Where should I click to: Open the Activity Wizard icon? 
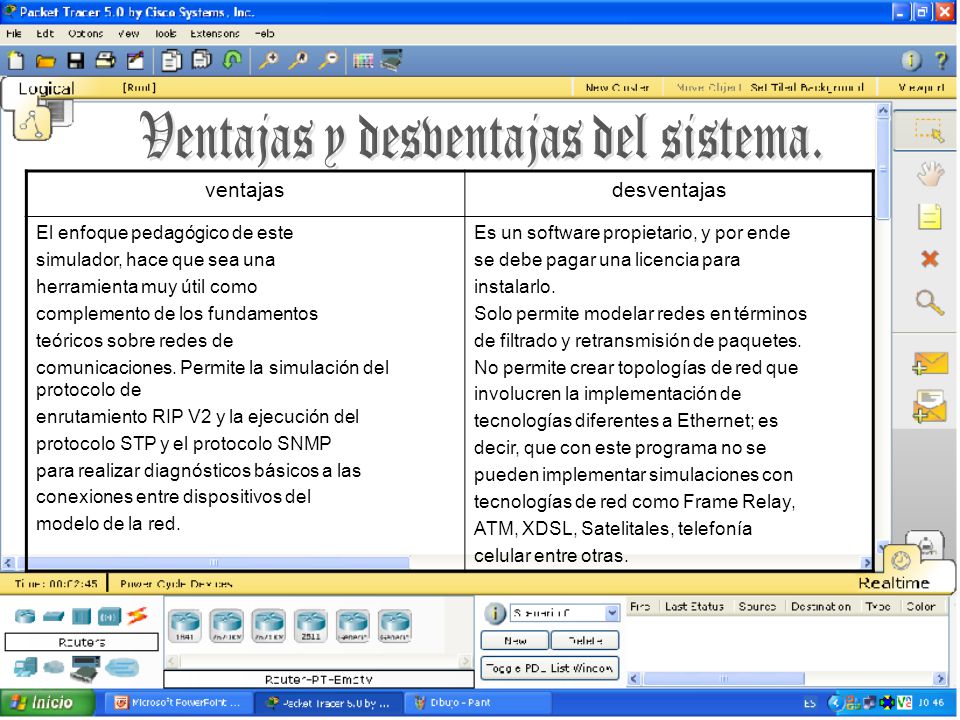(x=135, y=60)
